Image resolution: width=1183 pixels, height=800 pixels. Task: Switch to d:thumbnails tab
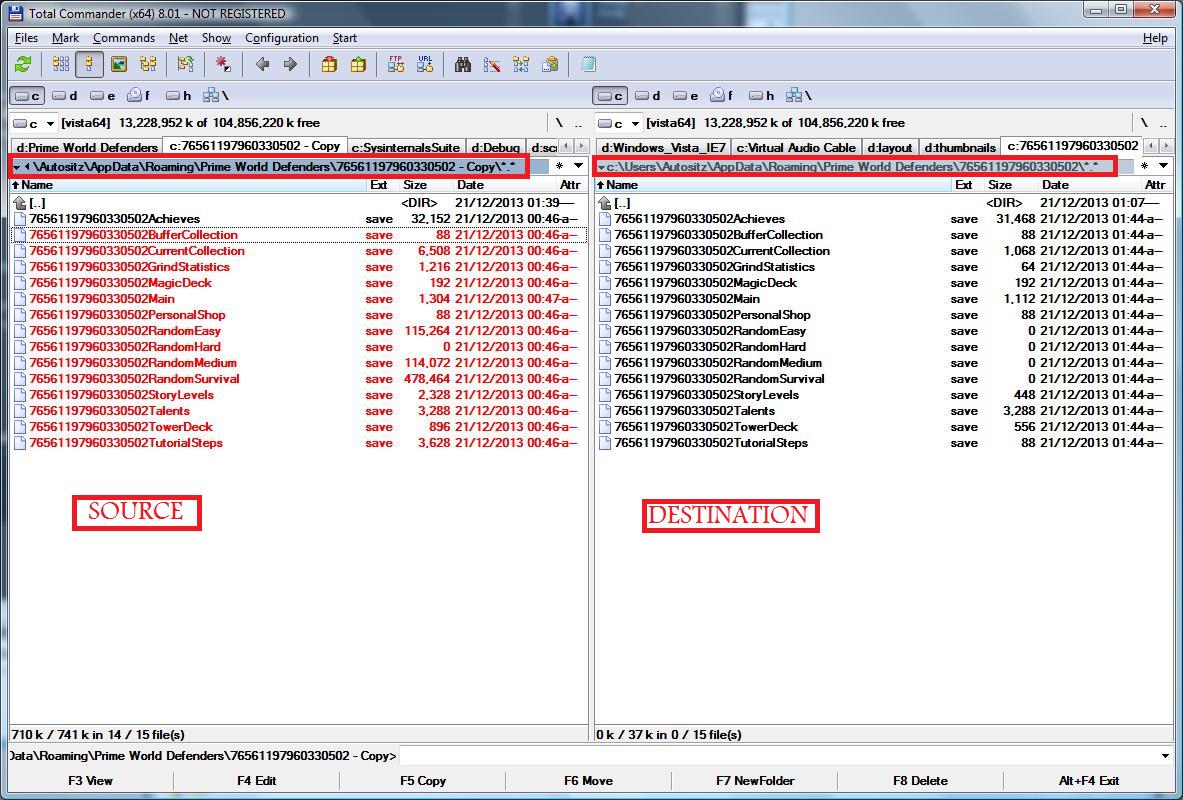coord(960,147)
